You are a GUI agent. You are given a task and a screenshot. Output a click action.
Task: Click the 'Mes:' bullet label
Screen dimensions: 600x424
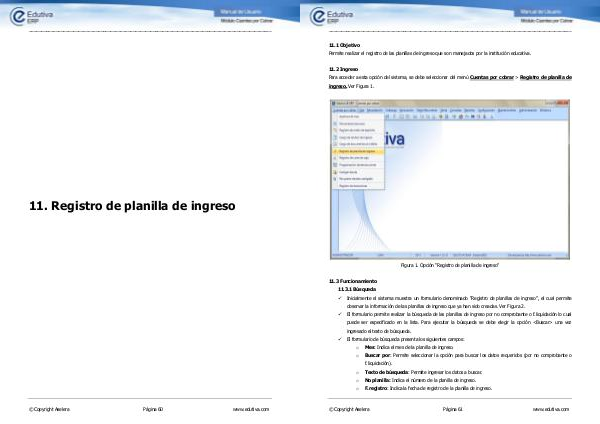tap(370, 347)
